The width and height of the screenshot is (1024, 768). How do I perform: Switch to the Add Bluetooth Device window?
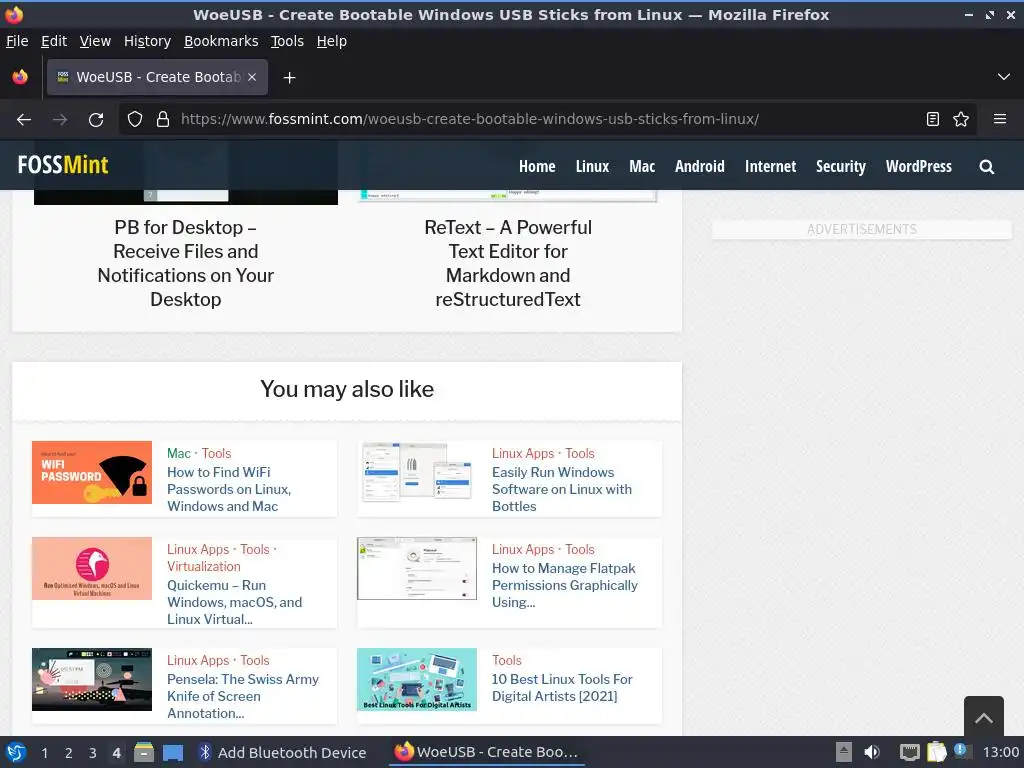pos(283,752)
